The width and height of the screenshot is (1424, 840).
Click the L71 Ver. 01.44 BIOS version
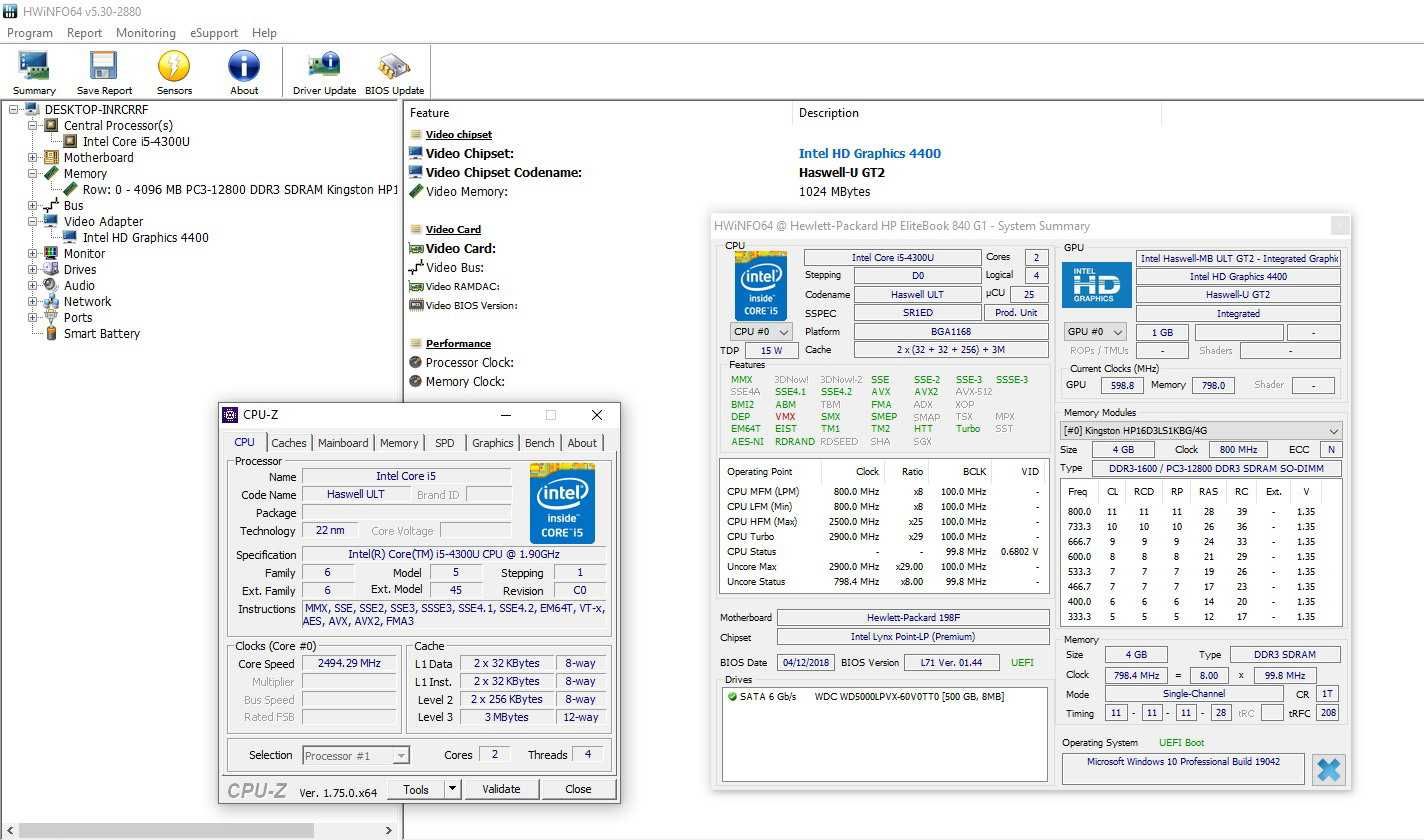pyautogui.click(x=951, y=663)
